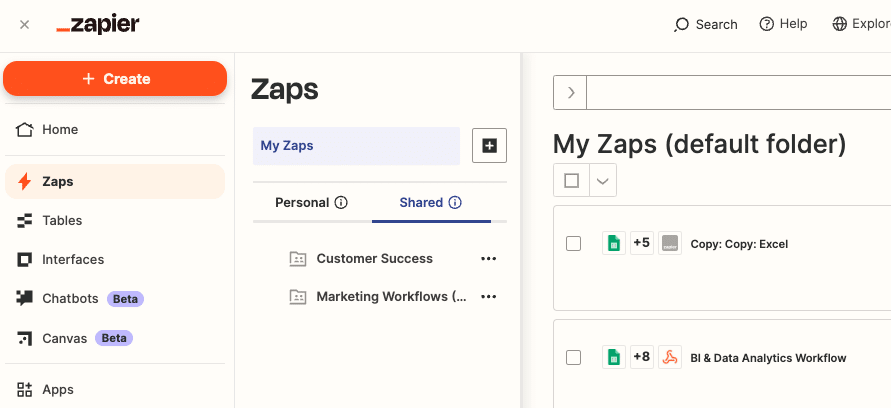Click the Apps grid icon

click(24, 390)
